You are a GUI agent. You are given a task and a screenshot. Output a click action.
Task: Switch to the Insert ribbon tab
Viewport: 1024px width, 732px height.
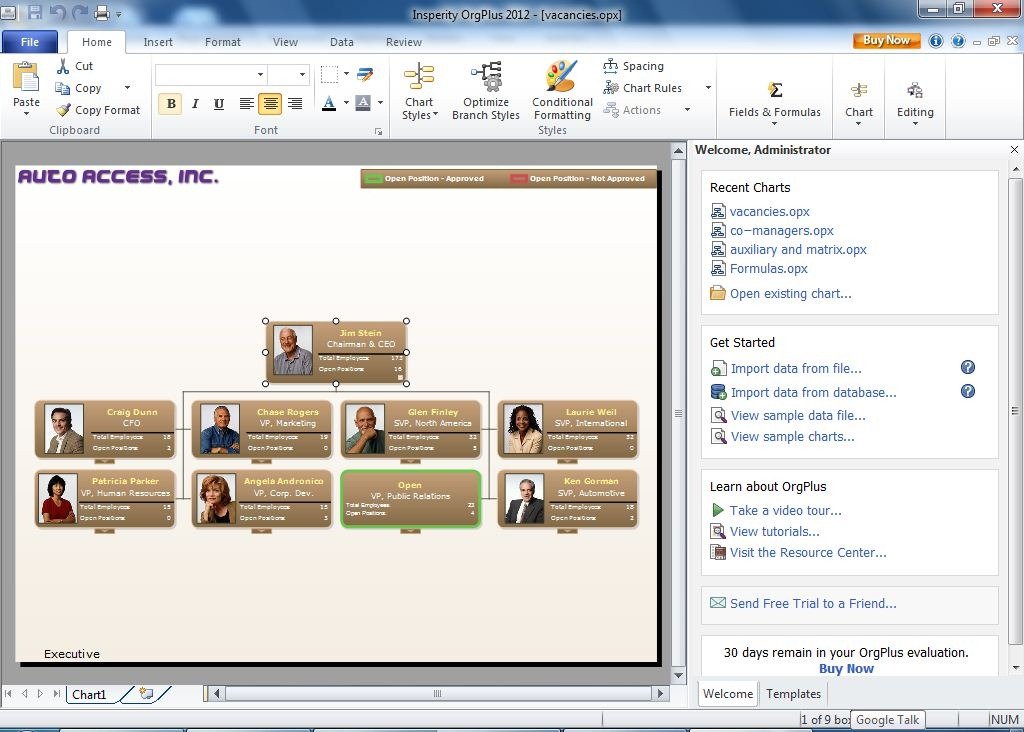pos(158,42)
